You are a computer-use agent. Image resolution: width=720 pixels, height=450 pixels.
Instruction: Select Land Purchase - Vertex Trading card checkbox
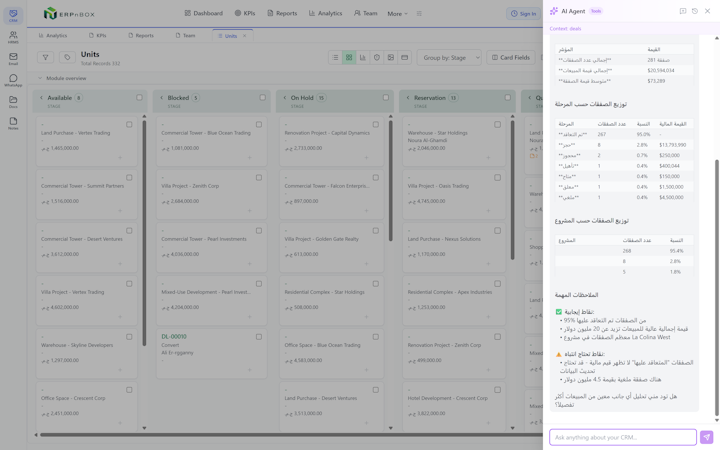129,124
